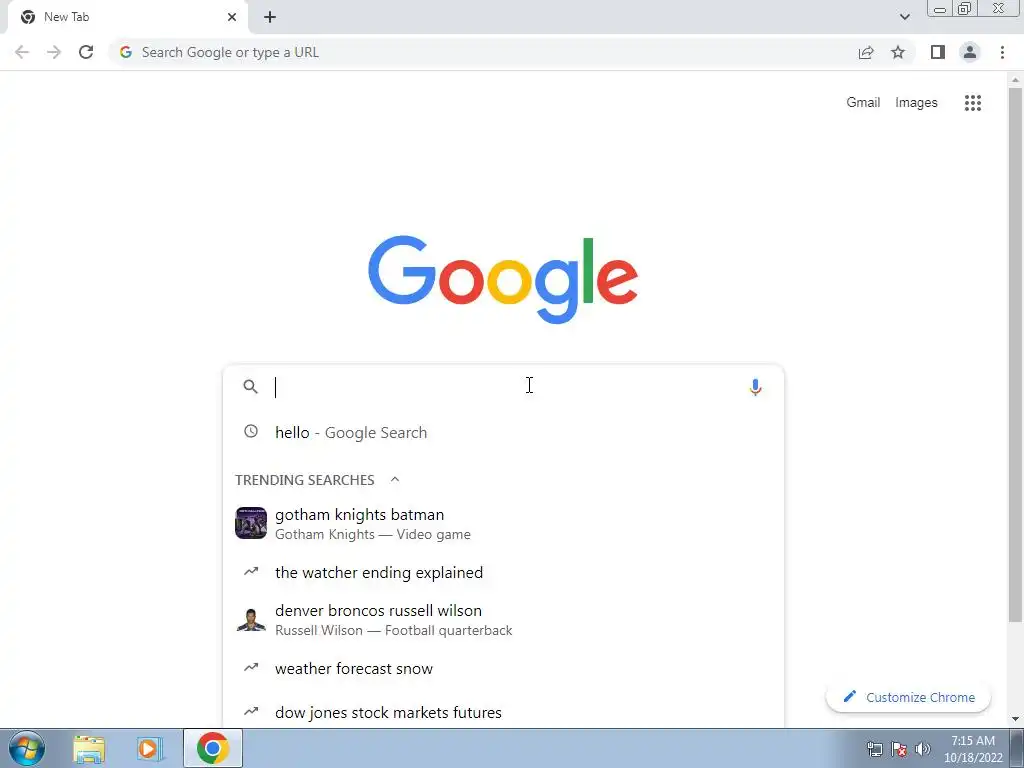The image size is (1024, 768).
Task: Collapse the Trending Searches section
Action: point(394,479)
